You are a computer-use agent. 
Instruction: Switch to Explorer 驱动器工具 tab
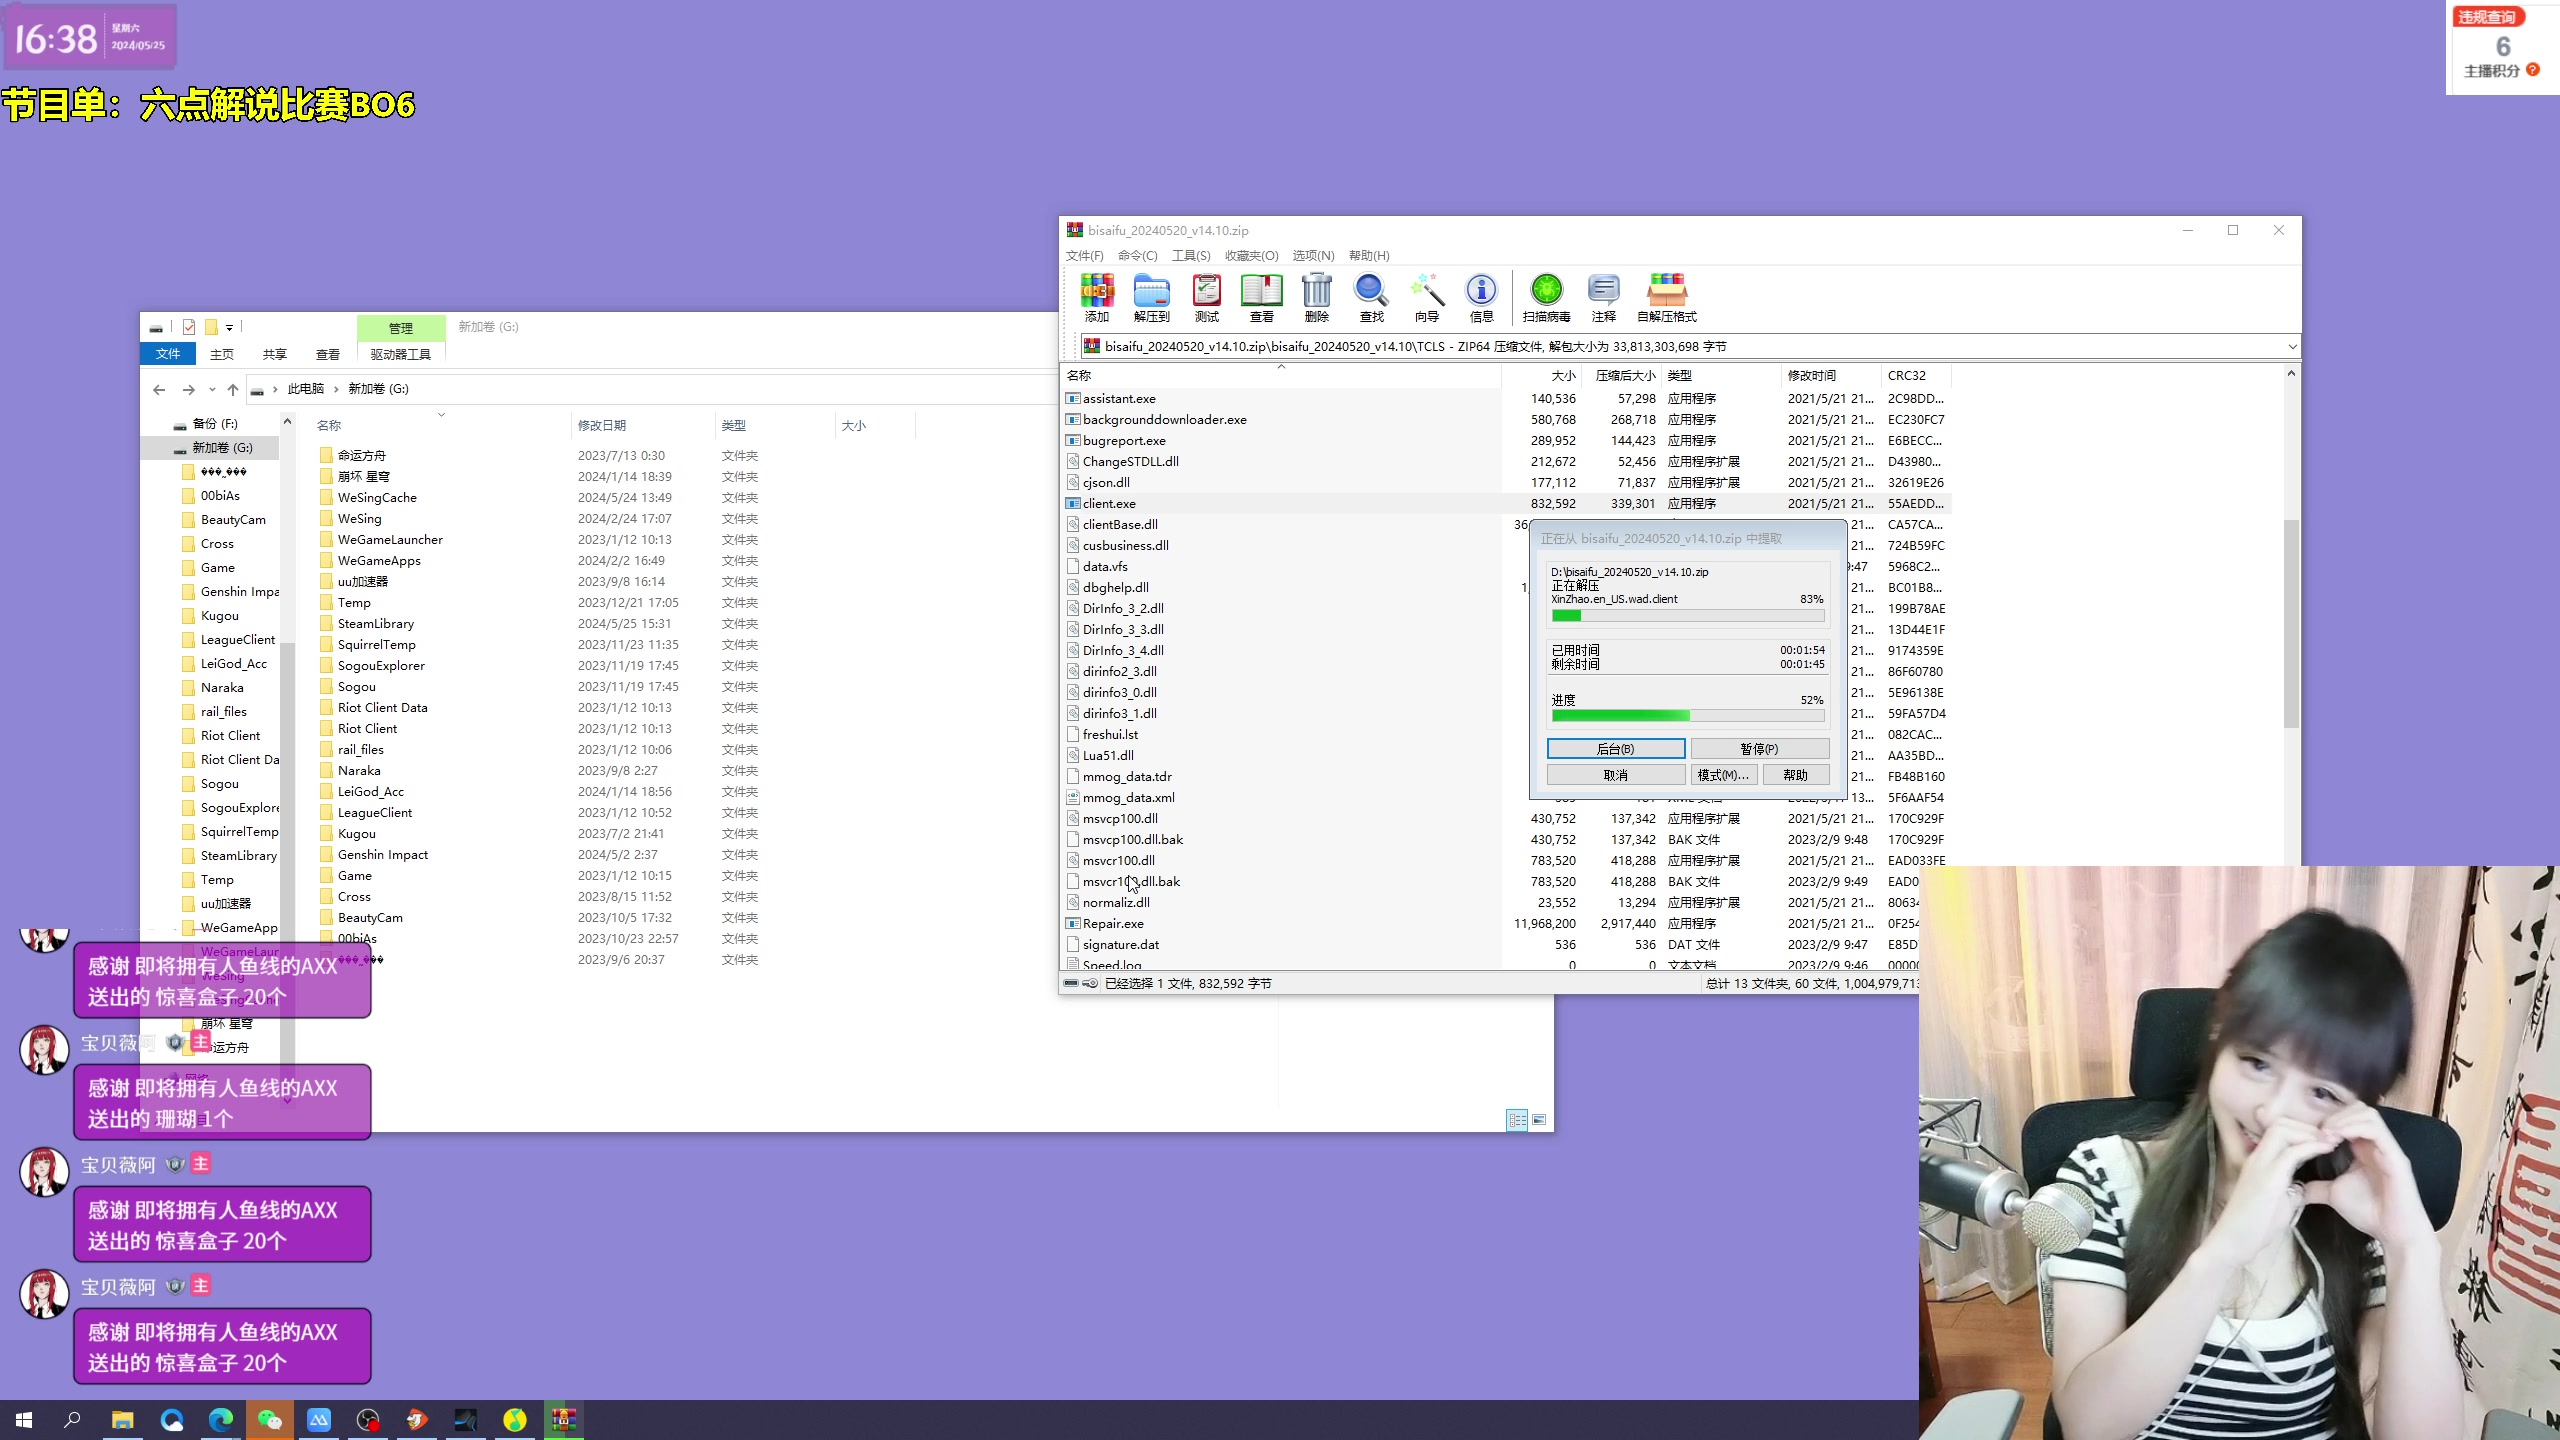[400, 354]
